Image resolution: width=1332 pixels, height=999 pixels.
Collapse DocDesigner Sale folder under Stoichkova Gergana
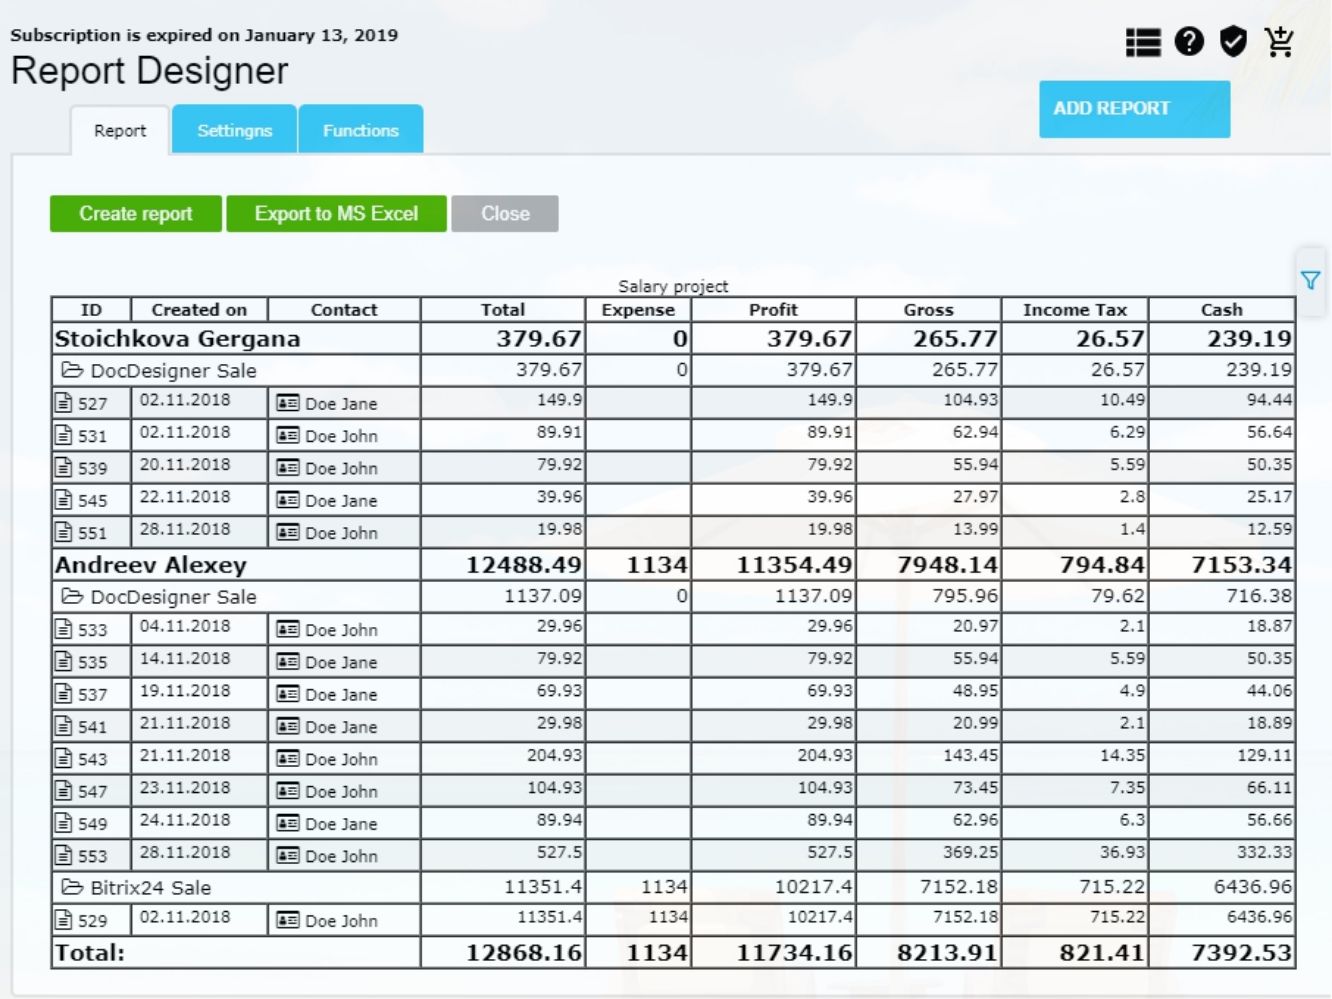pos(72,371)
